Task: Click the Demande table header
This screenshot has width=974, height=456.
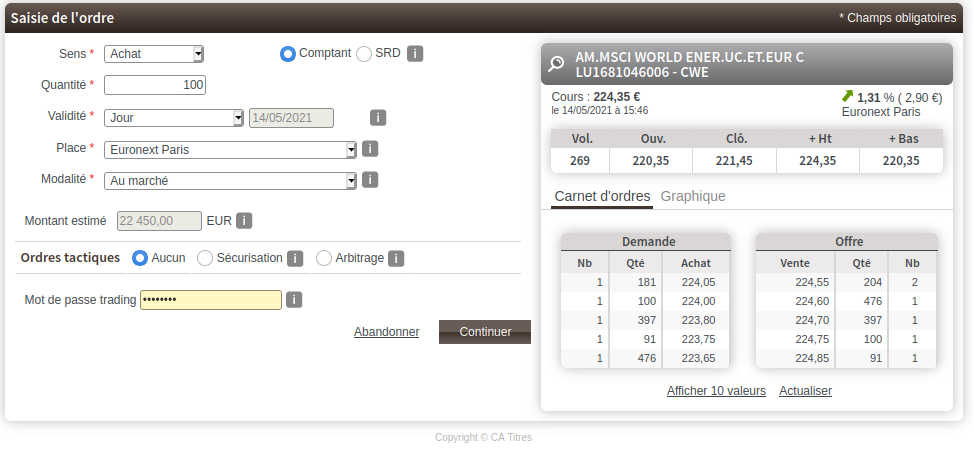Action: coord(646,242)
